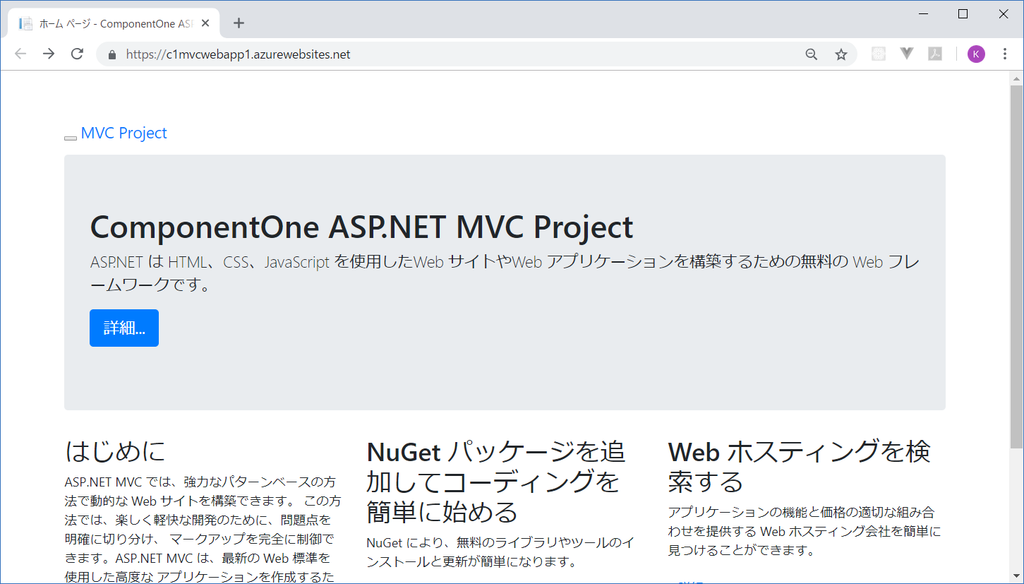Open the MVC Project link
The image size is (1024, 584).
[x=123, y=133]
